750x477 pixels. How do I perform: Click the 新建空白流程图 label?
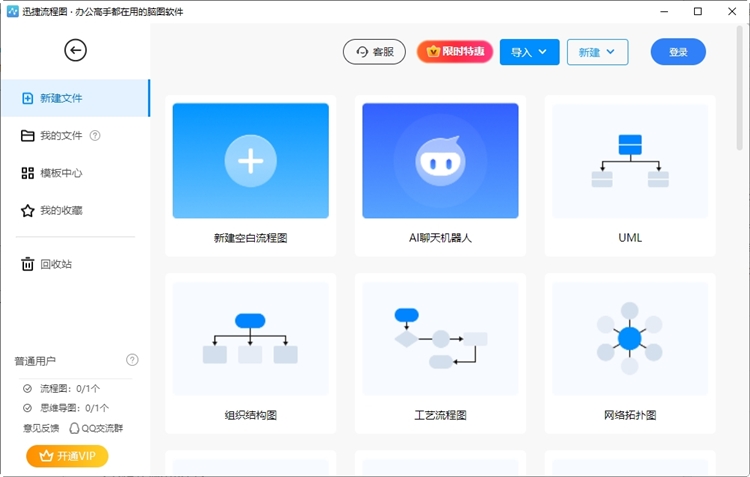[251, 238]
